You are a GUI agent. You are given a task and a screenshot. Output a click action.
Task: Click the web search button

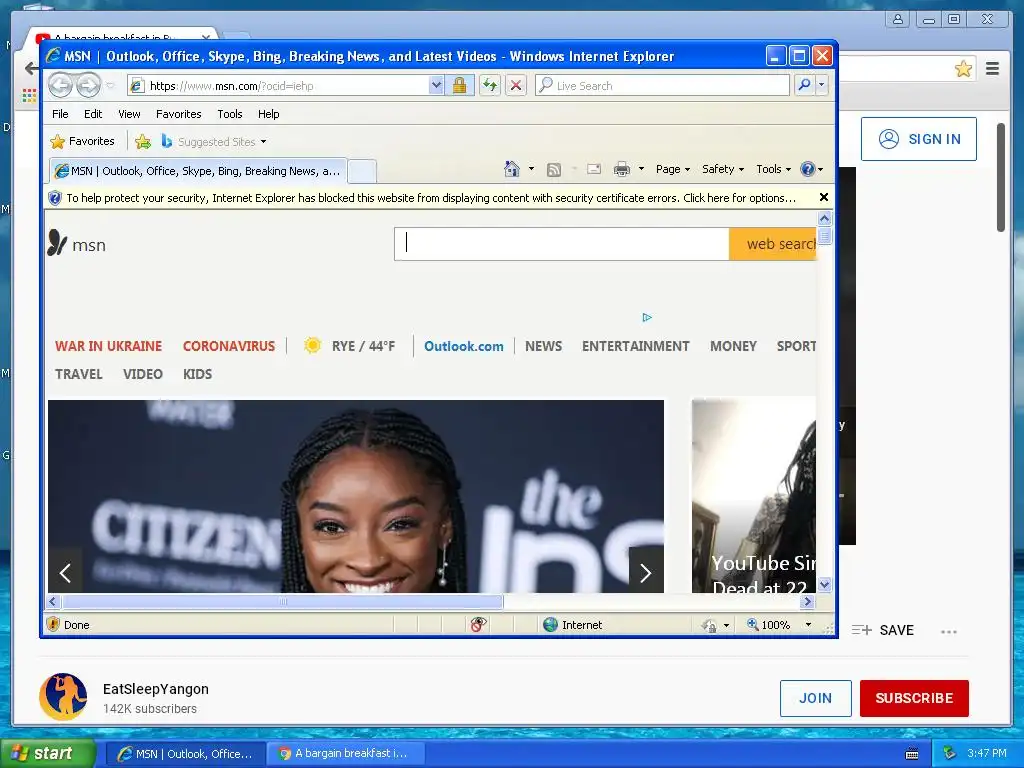pos(774,244)
